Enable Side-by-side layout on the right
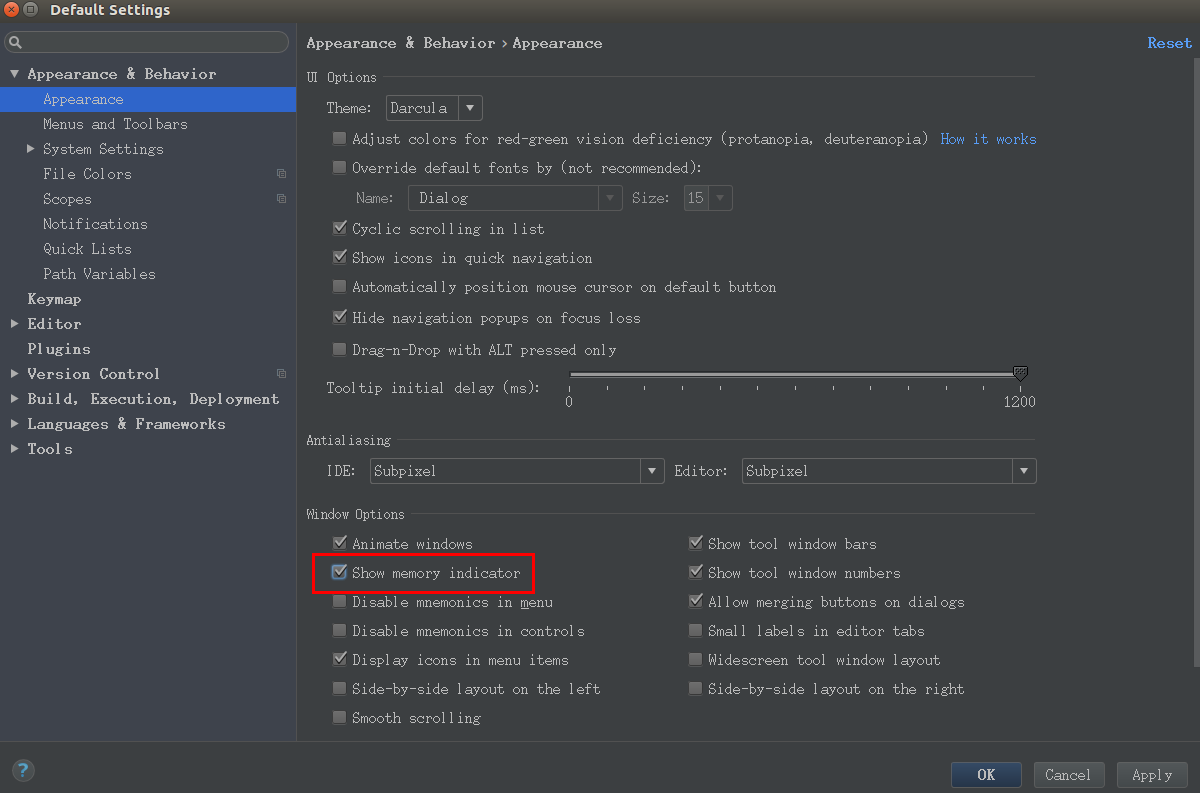Image resolution: width=1200 pixels, height=793 pixels. tap(696, 689)
